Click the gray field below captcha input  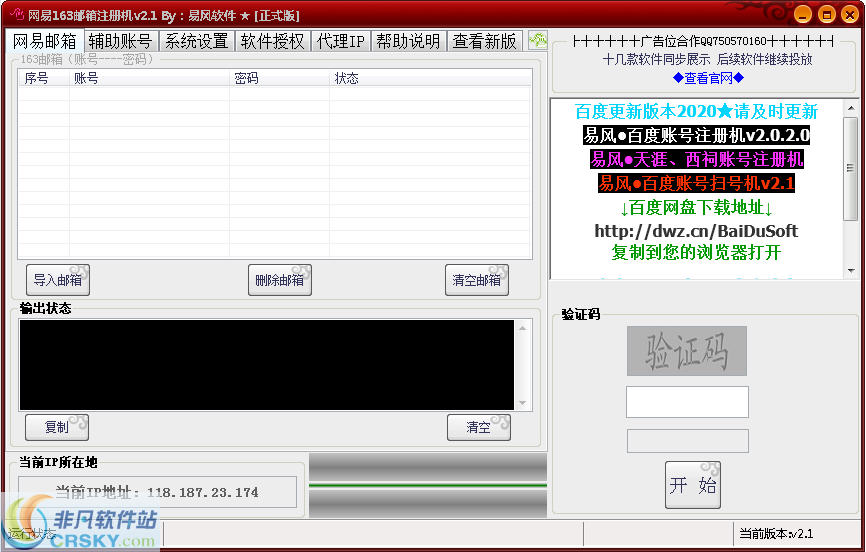pyautogui.click(x=688, y=441)
